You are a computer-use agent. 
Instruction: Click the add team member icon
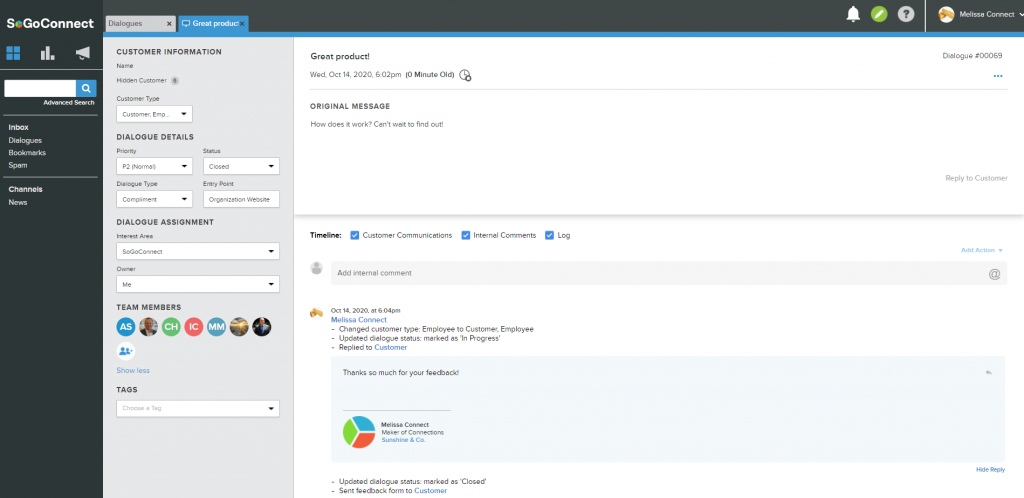click(126, 351)
